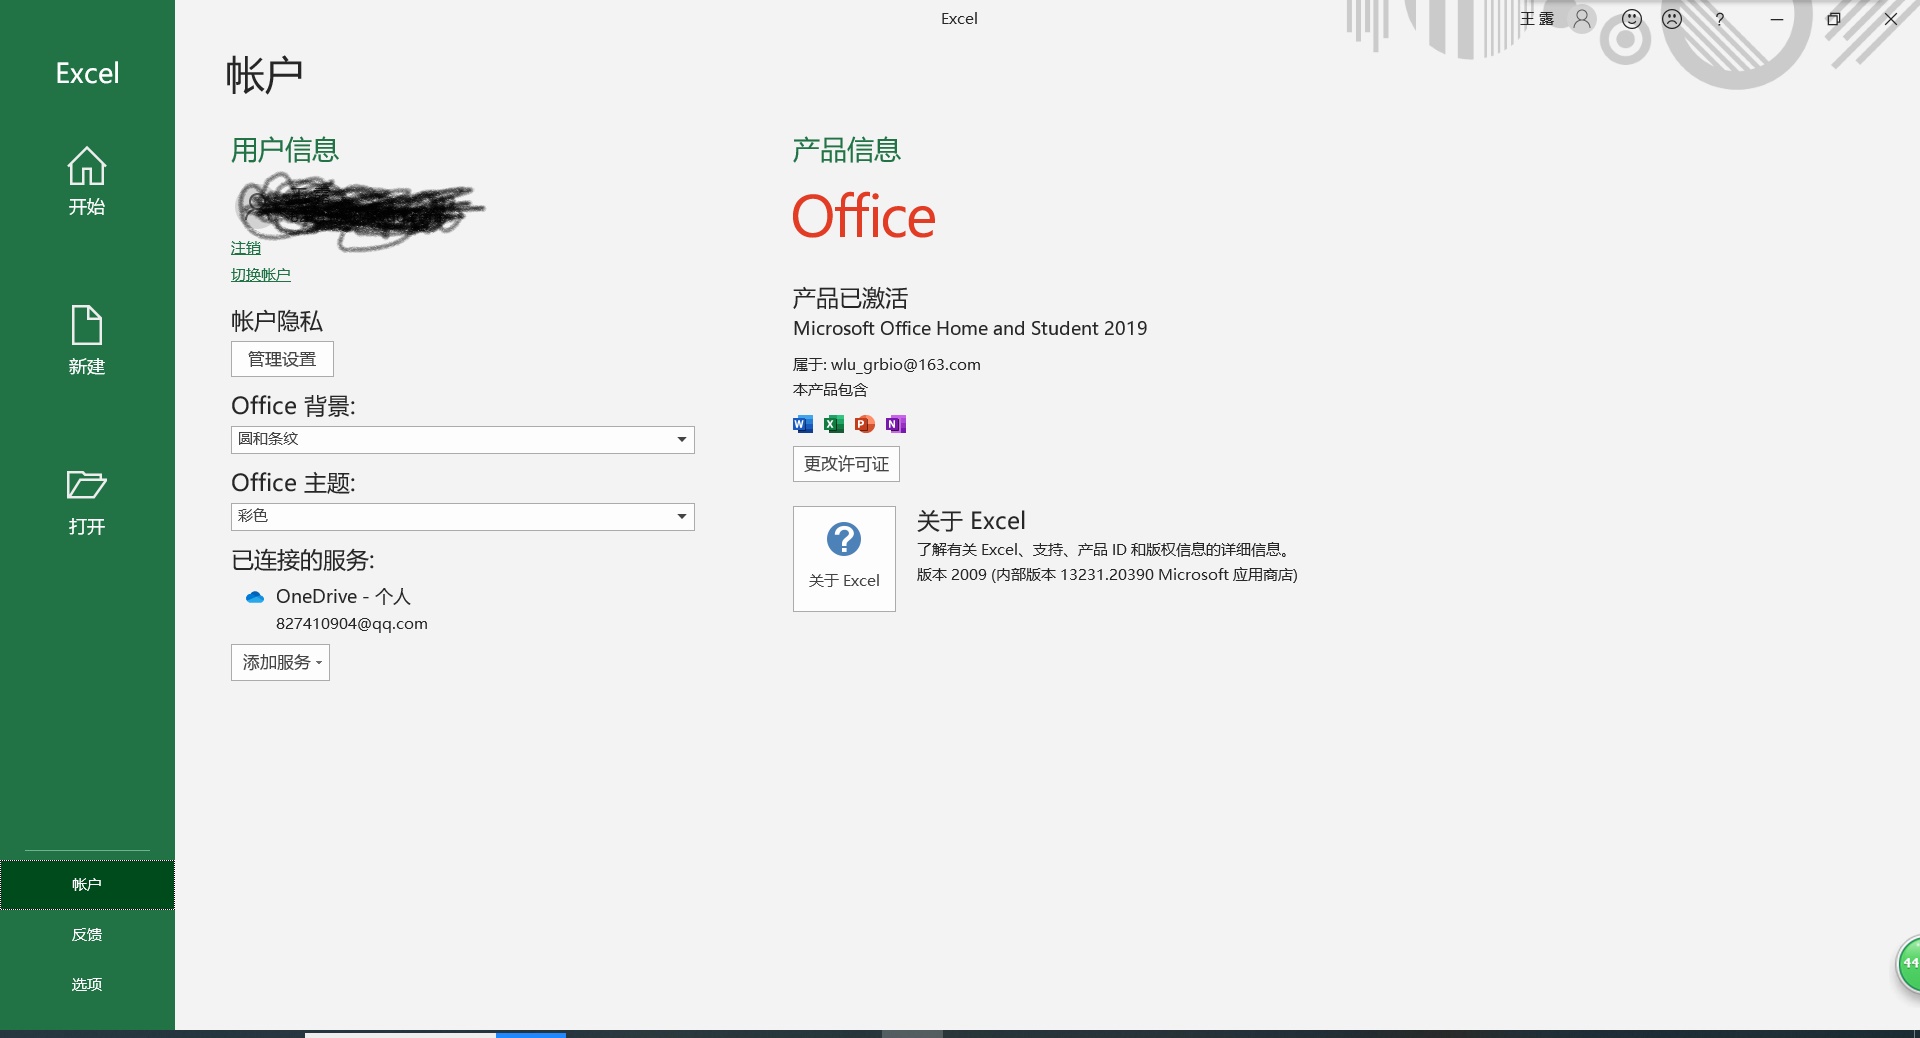Screen dimensions: 1920x1038
Task: Open the 添加服务 dropdown button
Action: click(280, 663)
